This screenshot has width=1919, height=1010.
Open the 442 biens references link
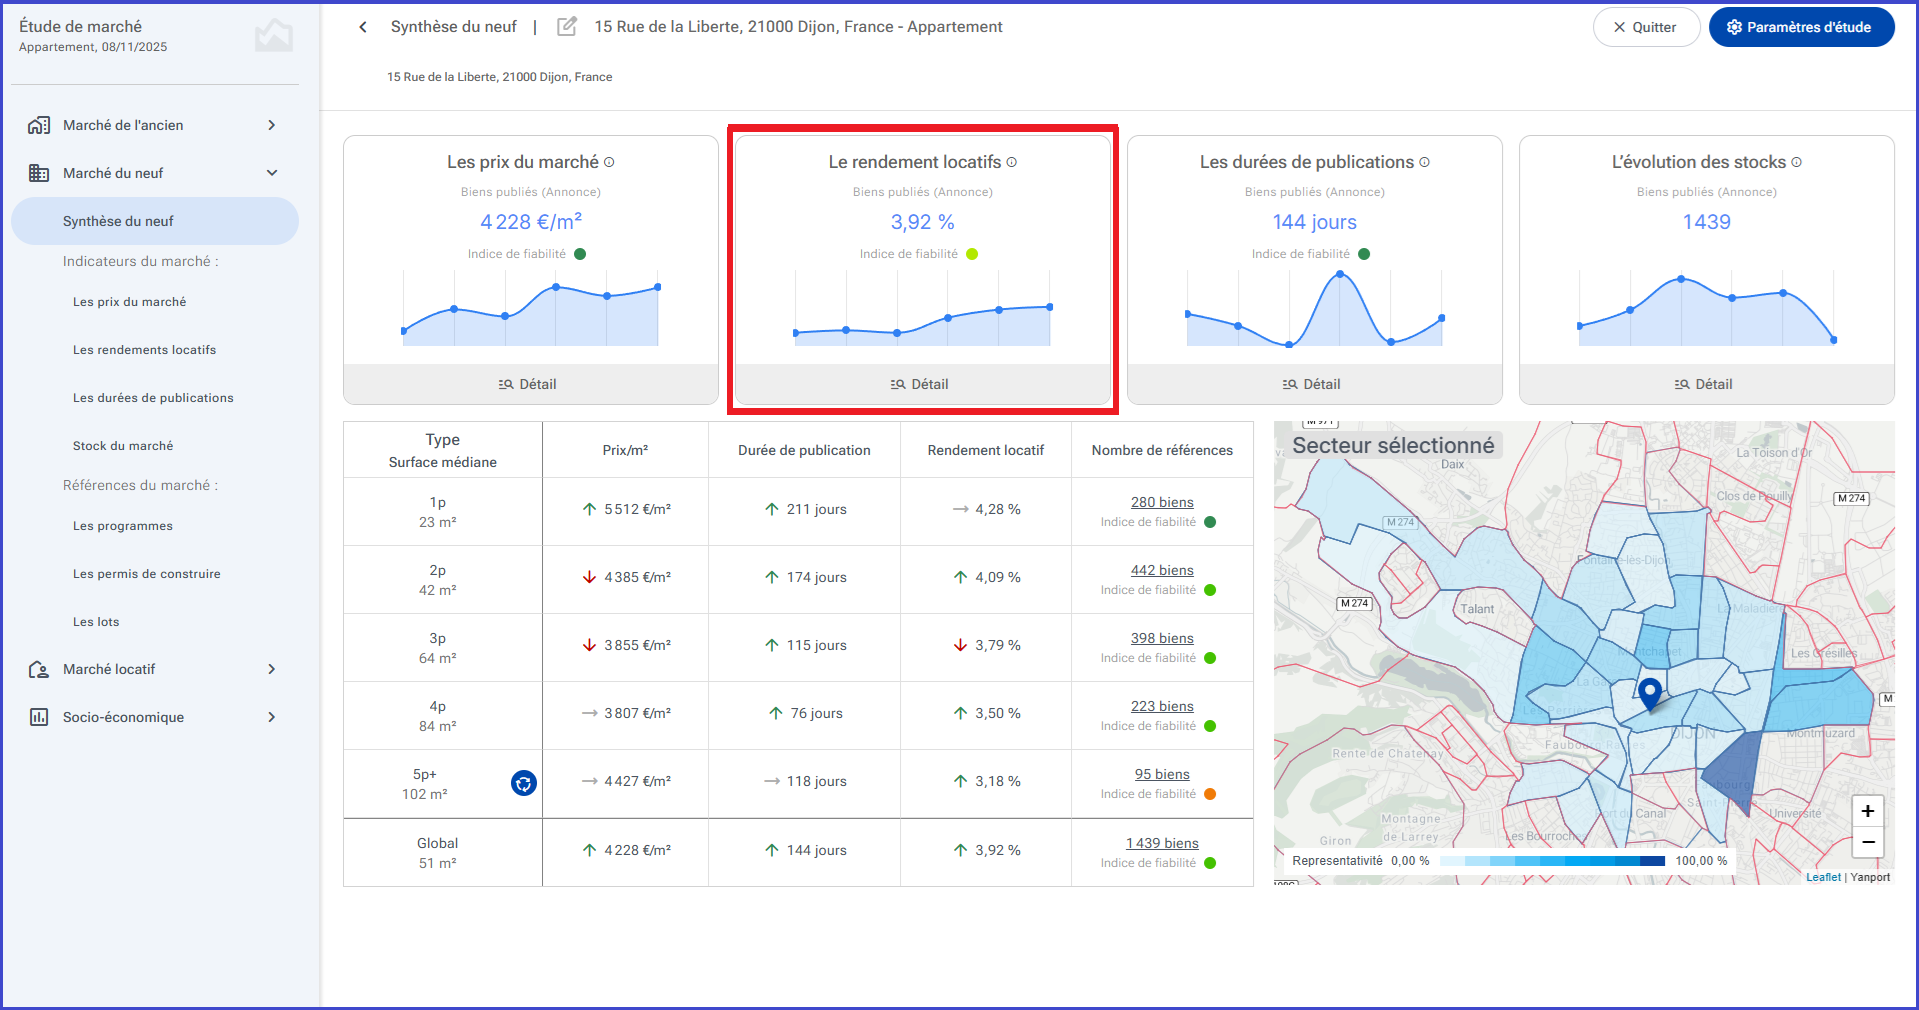tap(1162, 570)
